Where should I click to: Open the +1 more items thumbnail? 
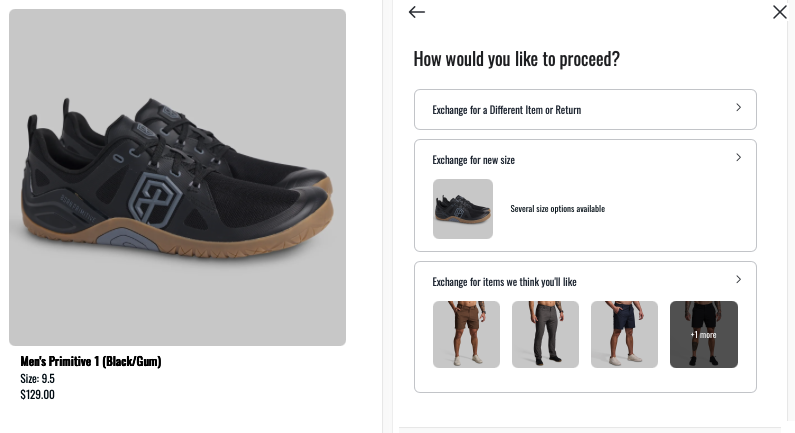point(704,335)
